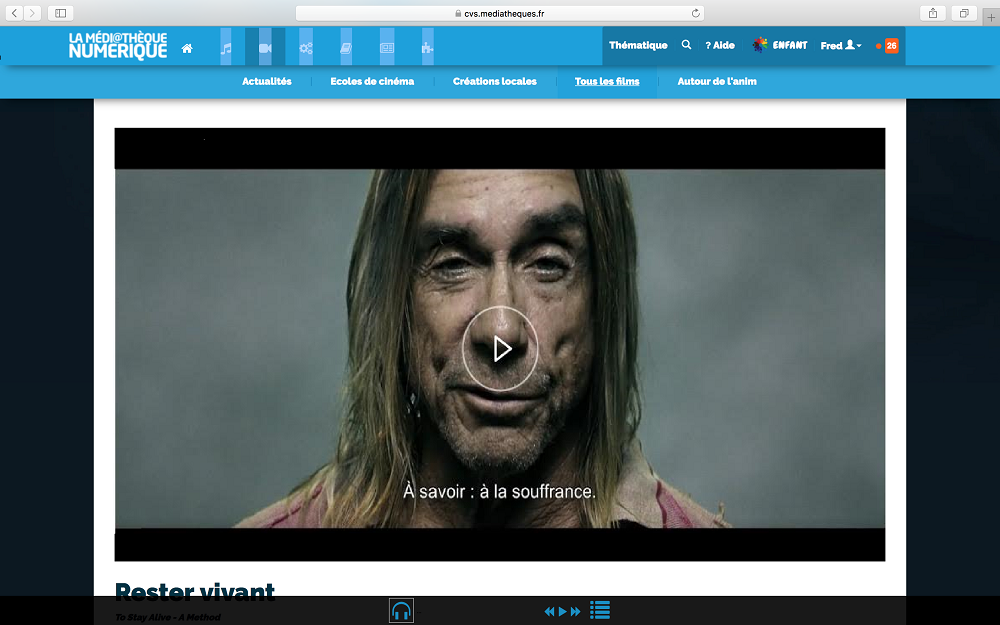Select Tous les films tab
Viewport: 1000px width, 625px height.
click(x=607, y=82)
